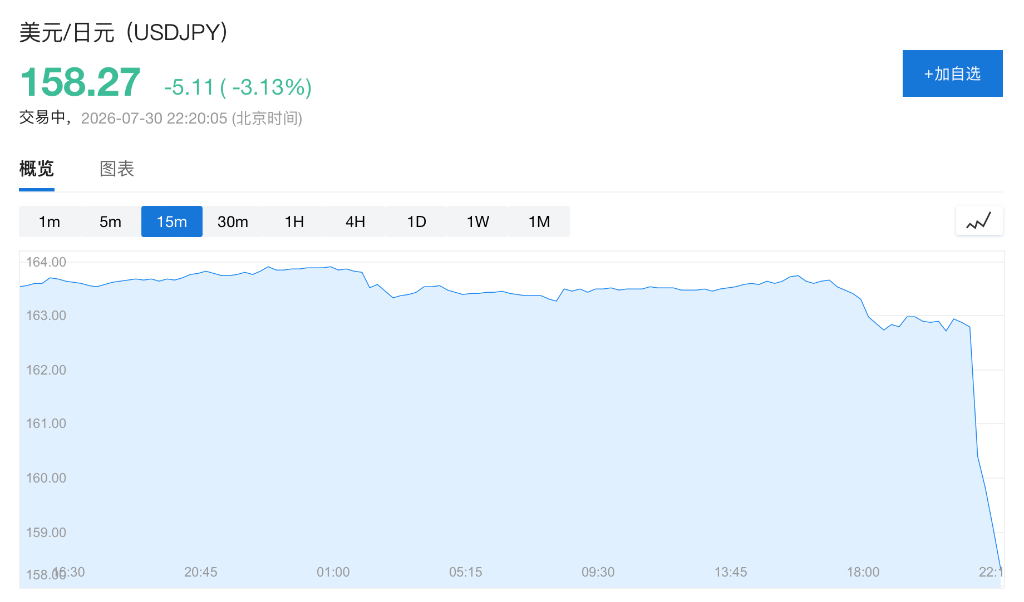Show the 1W weekly chart
The height and width of the screenshot is (602, 1024).
coord(478,221)
